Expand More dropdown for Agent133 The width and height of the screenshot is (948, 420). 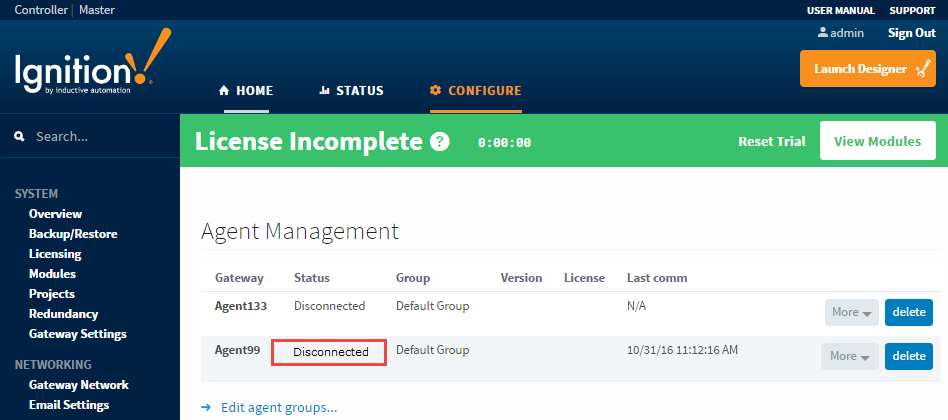coord(851,312)
